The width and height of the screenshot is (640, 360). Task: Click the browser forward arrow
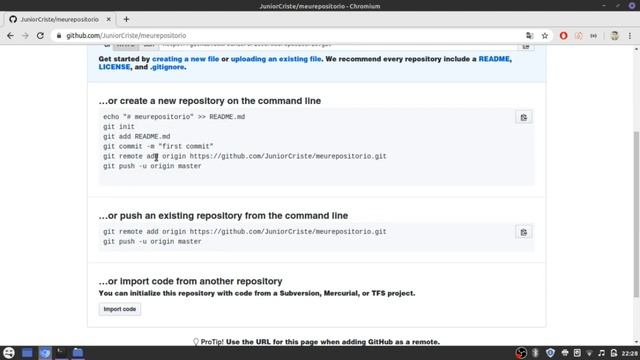point(25,36)
